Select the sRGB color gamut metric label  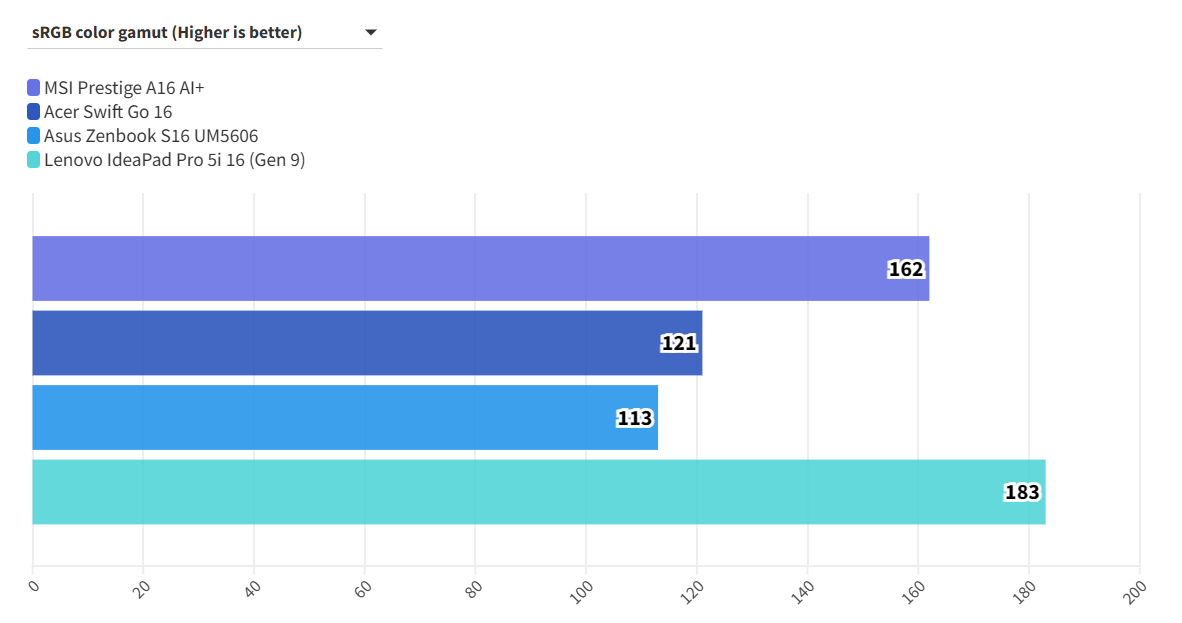167,33
